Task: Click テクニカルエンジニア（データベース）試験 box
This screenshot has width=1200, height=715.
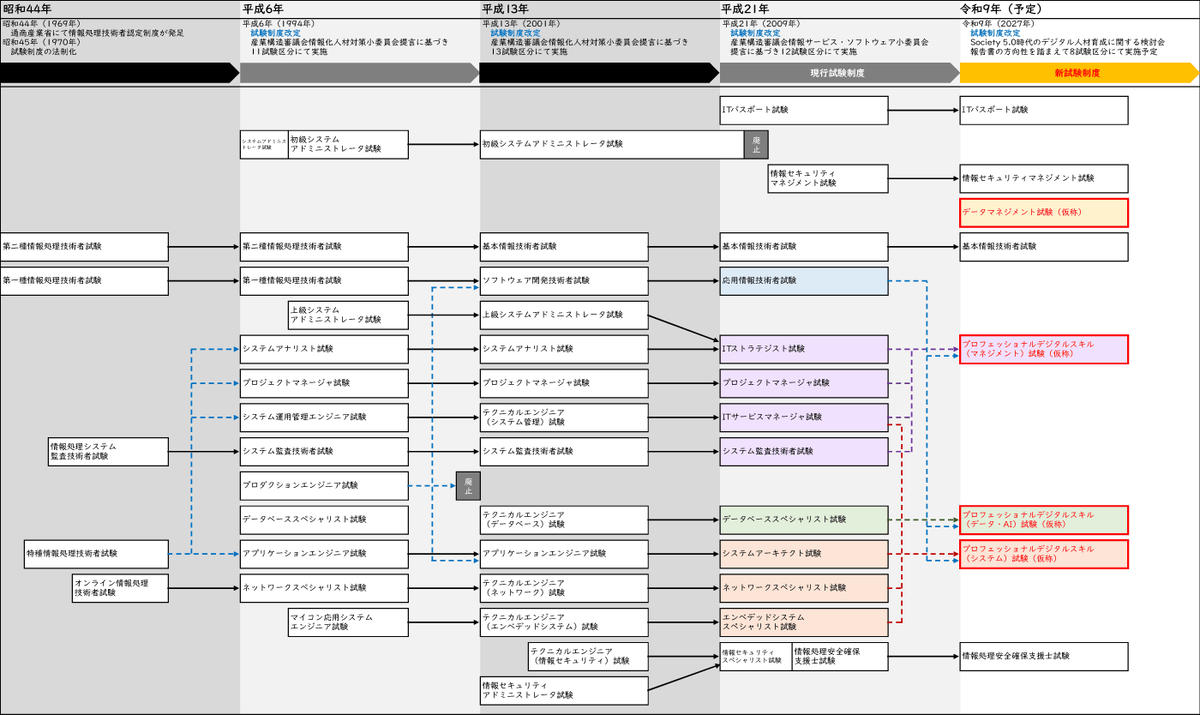Action: coord(564,519)
